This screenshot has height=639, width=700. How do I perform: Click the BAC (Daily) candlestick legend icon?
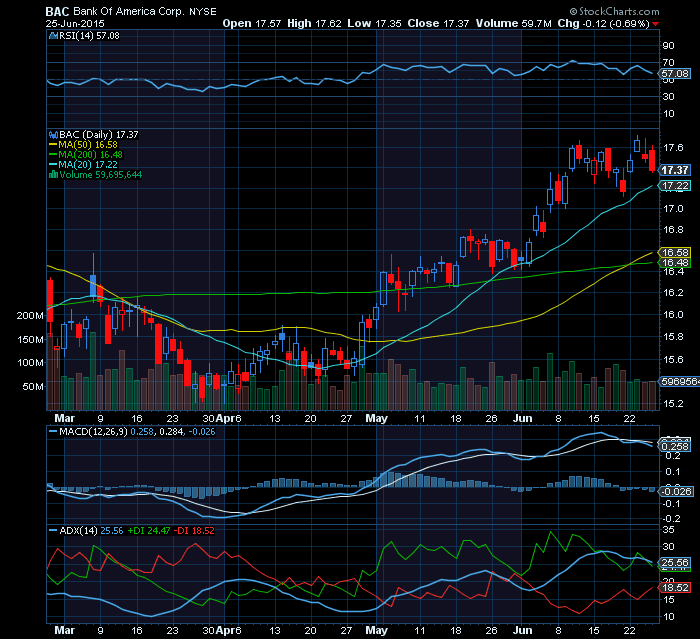53,135
